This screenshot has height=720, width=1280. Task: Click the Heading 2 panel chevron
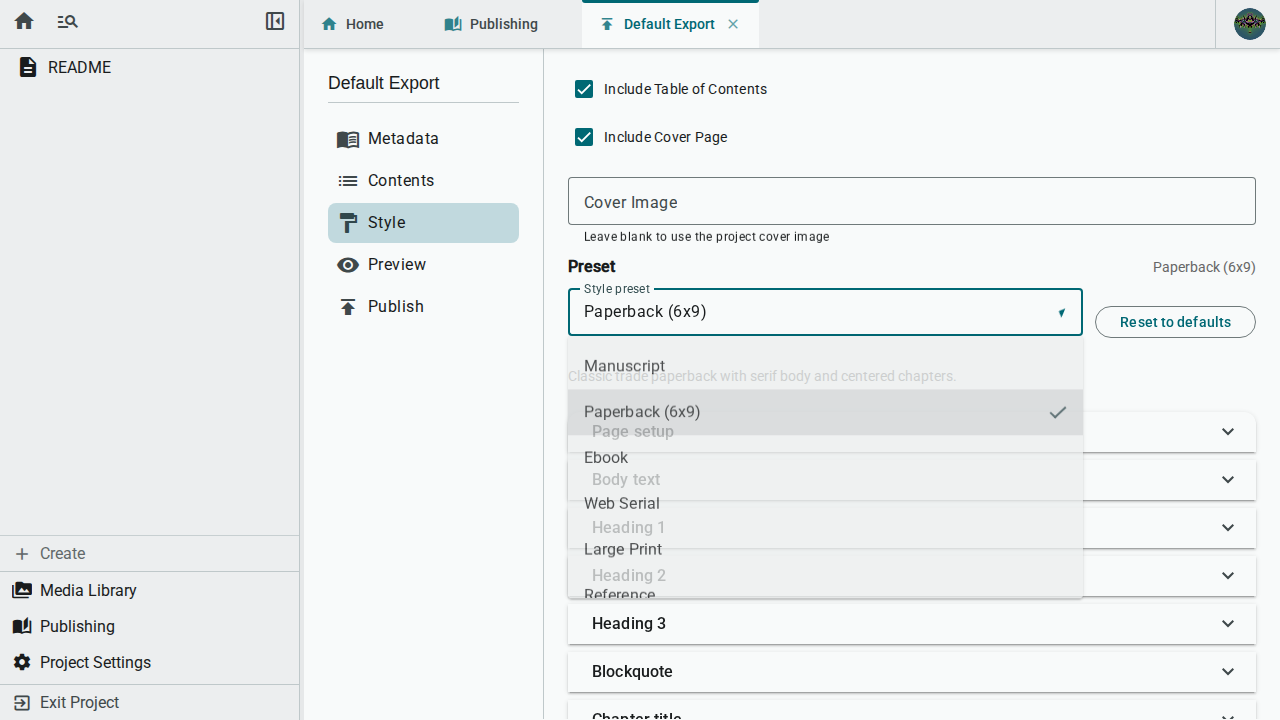pos(1228,576)
